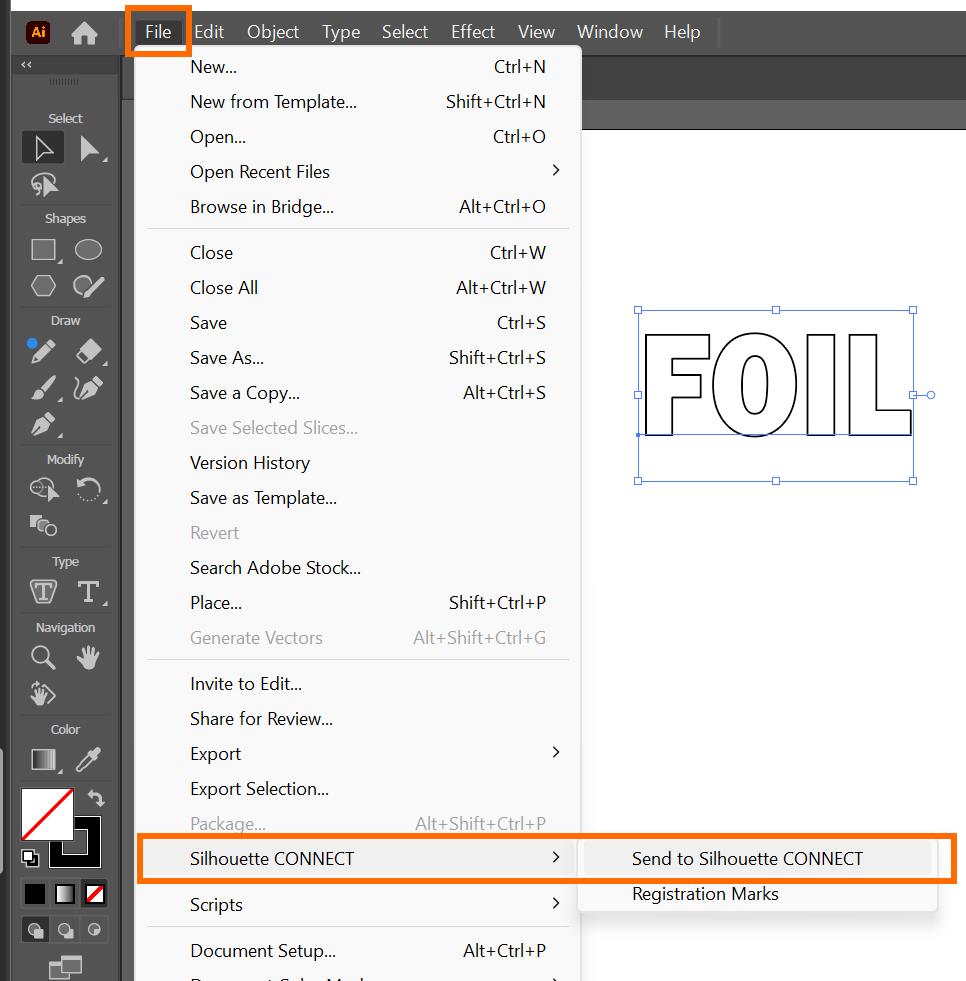Viewport: 966px width, 981px height.
Task: Pick the Eyedropper tool
Action: click(x=89, y=760)
